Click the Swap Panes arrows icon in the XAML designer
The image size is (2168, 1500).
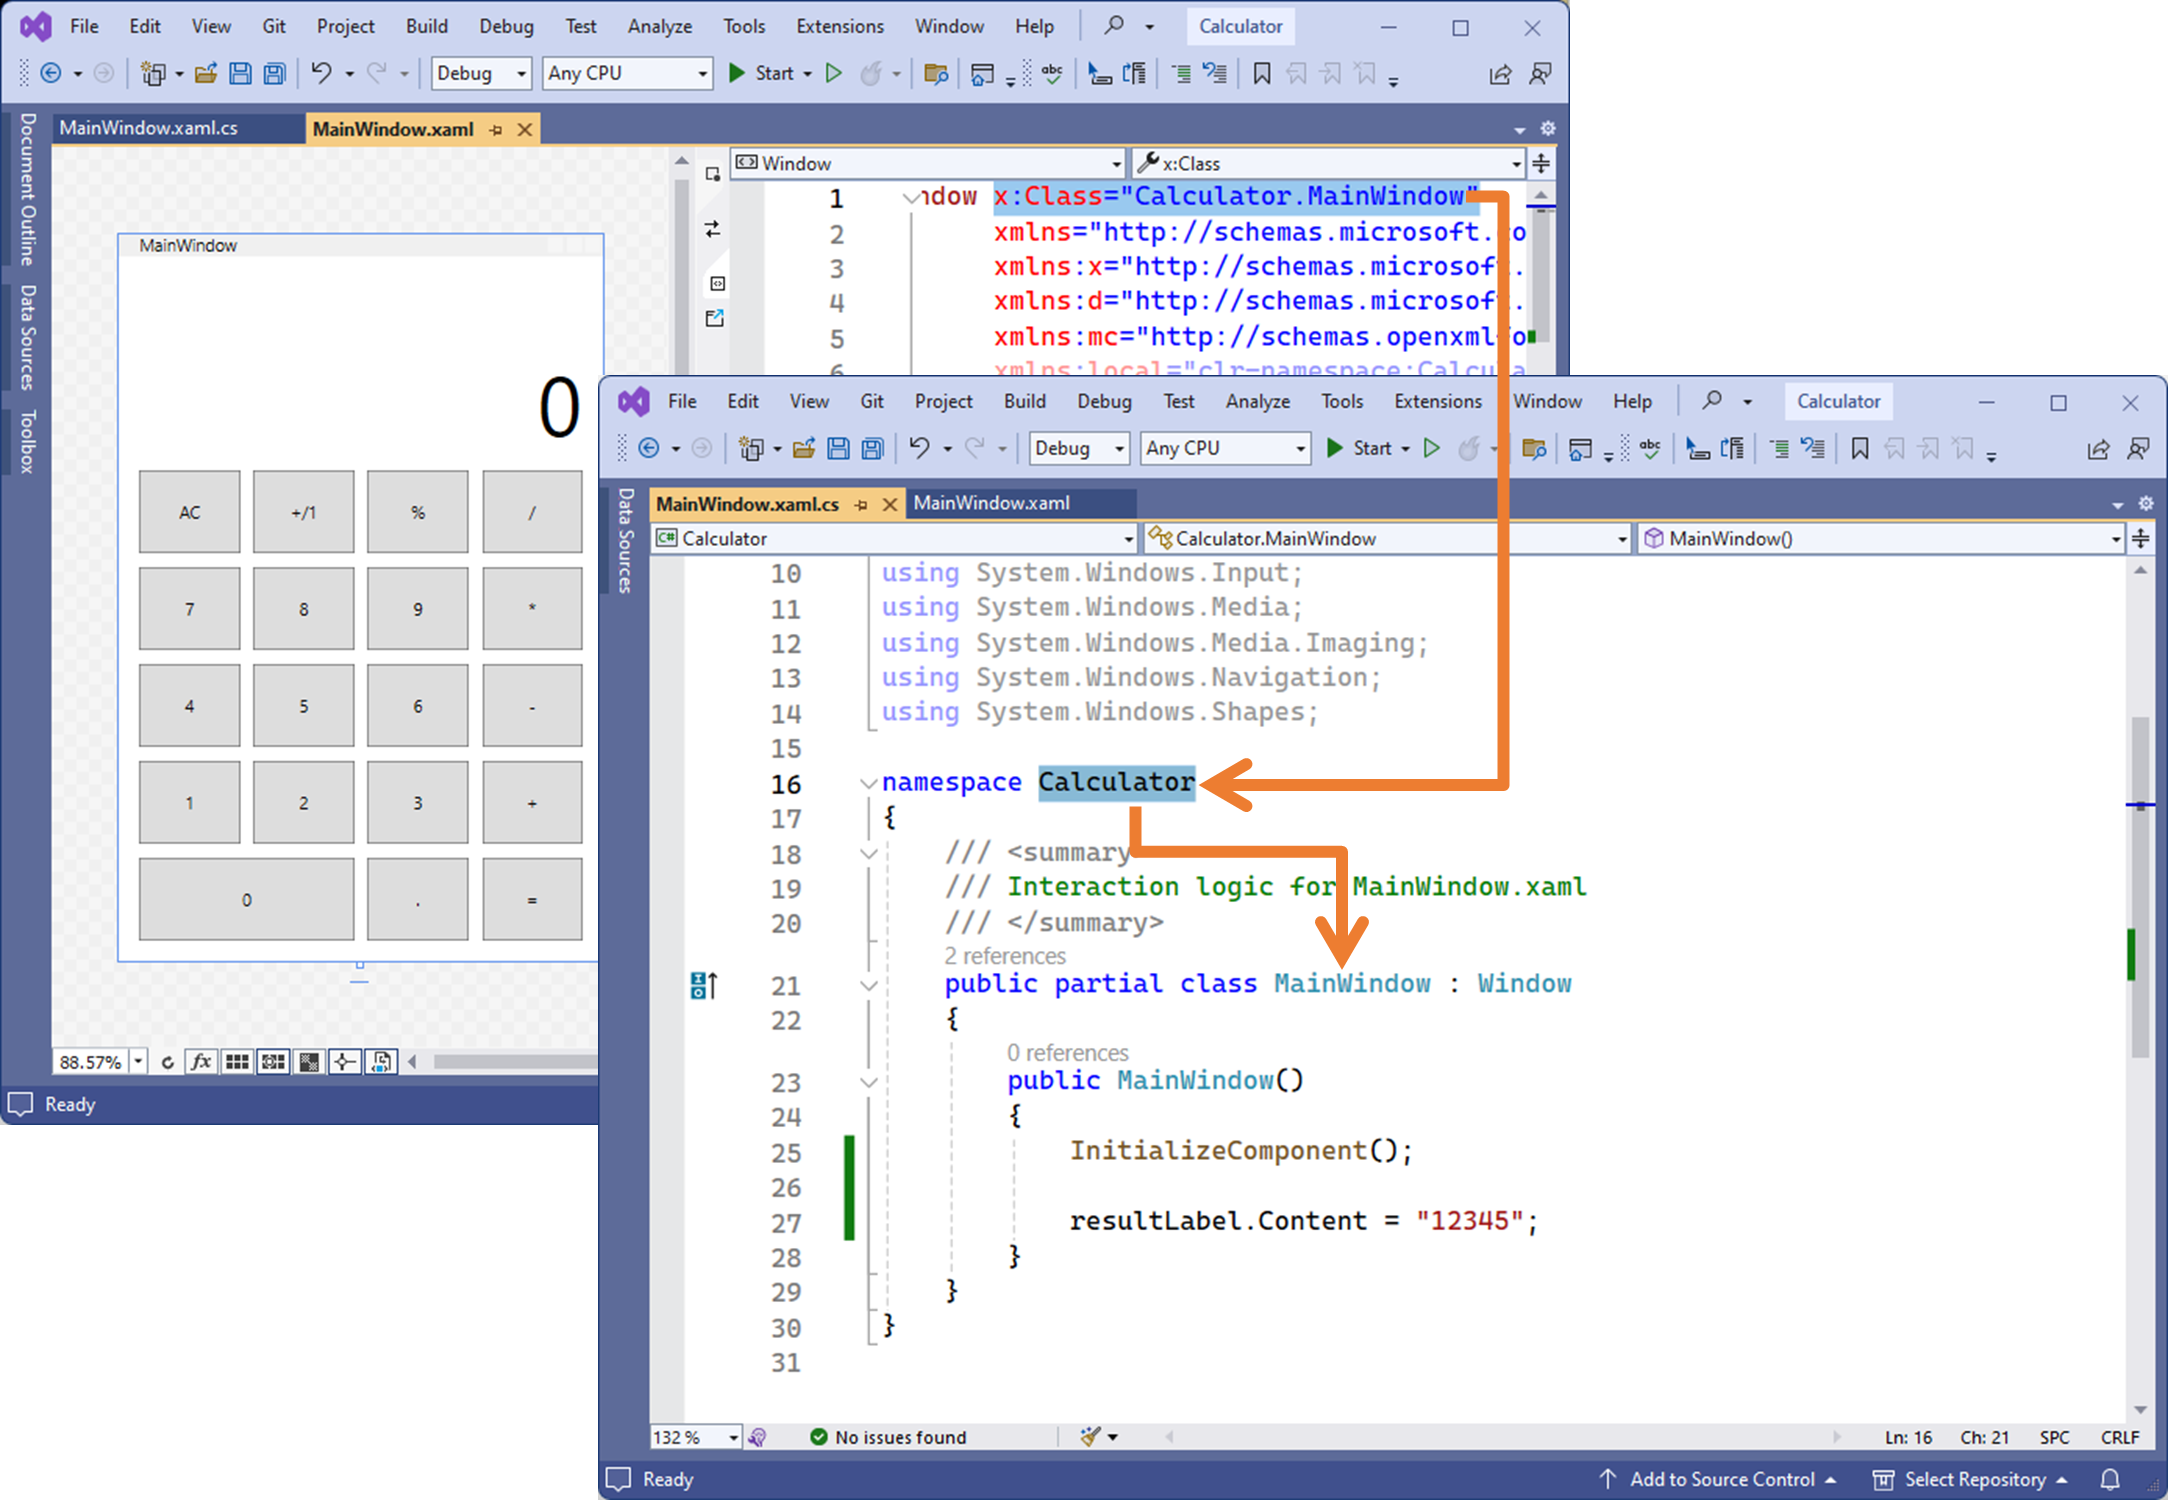tap(713, 229)
